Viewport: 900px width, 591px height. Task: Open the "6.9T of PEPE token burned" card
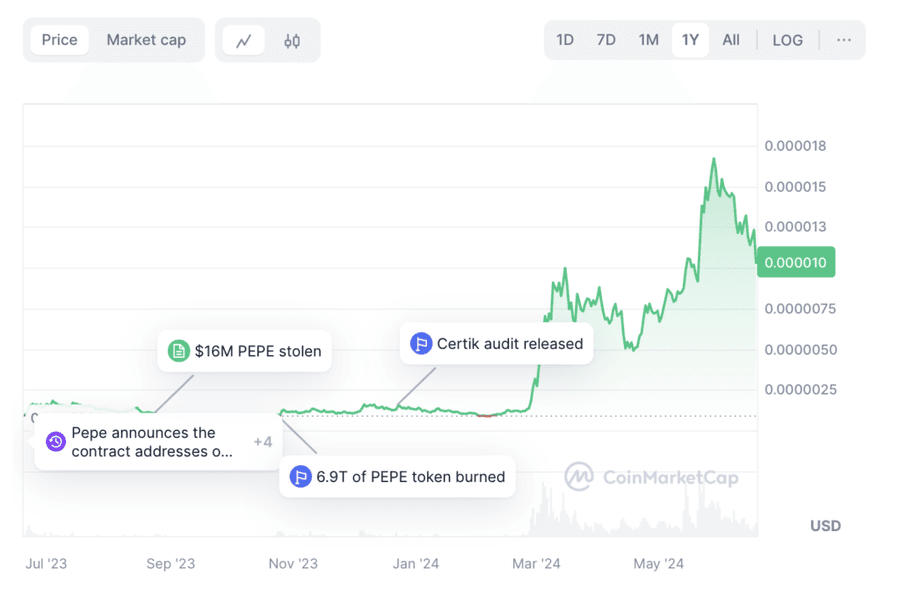397,477
